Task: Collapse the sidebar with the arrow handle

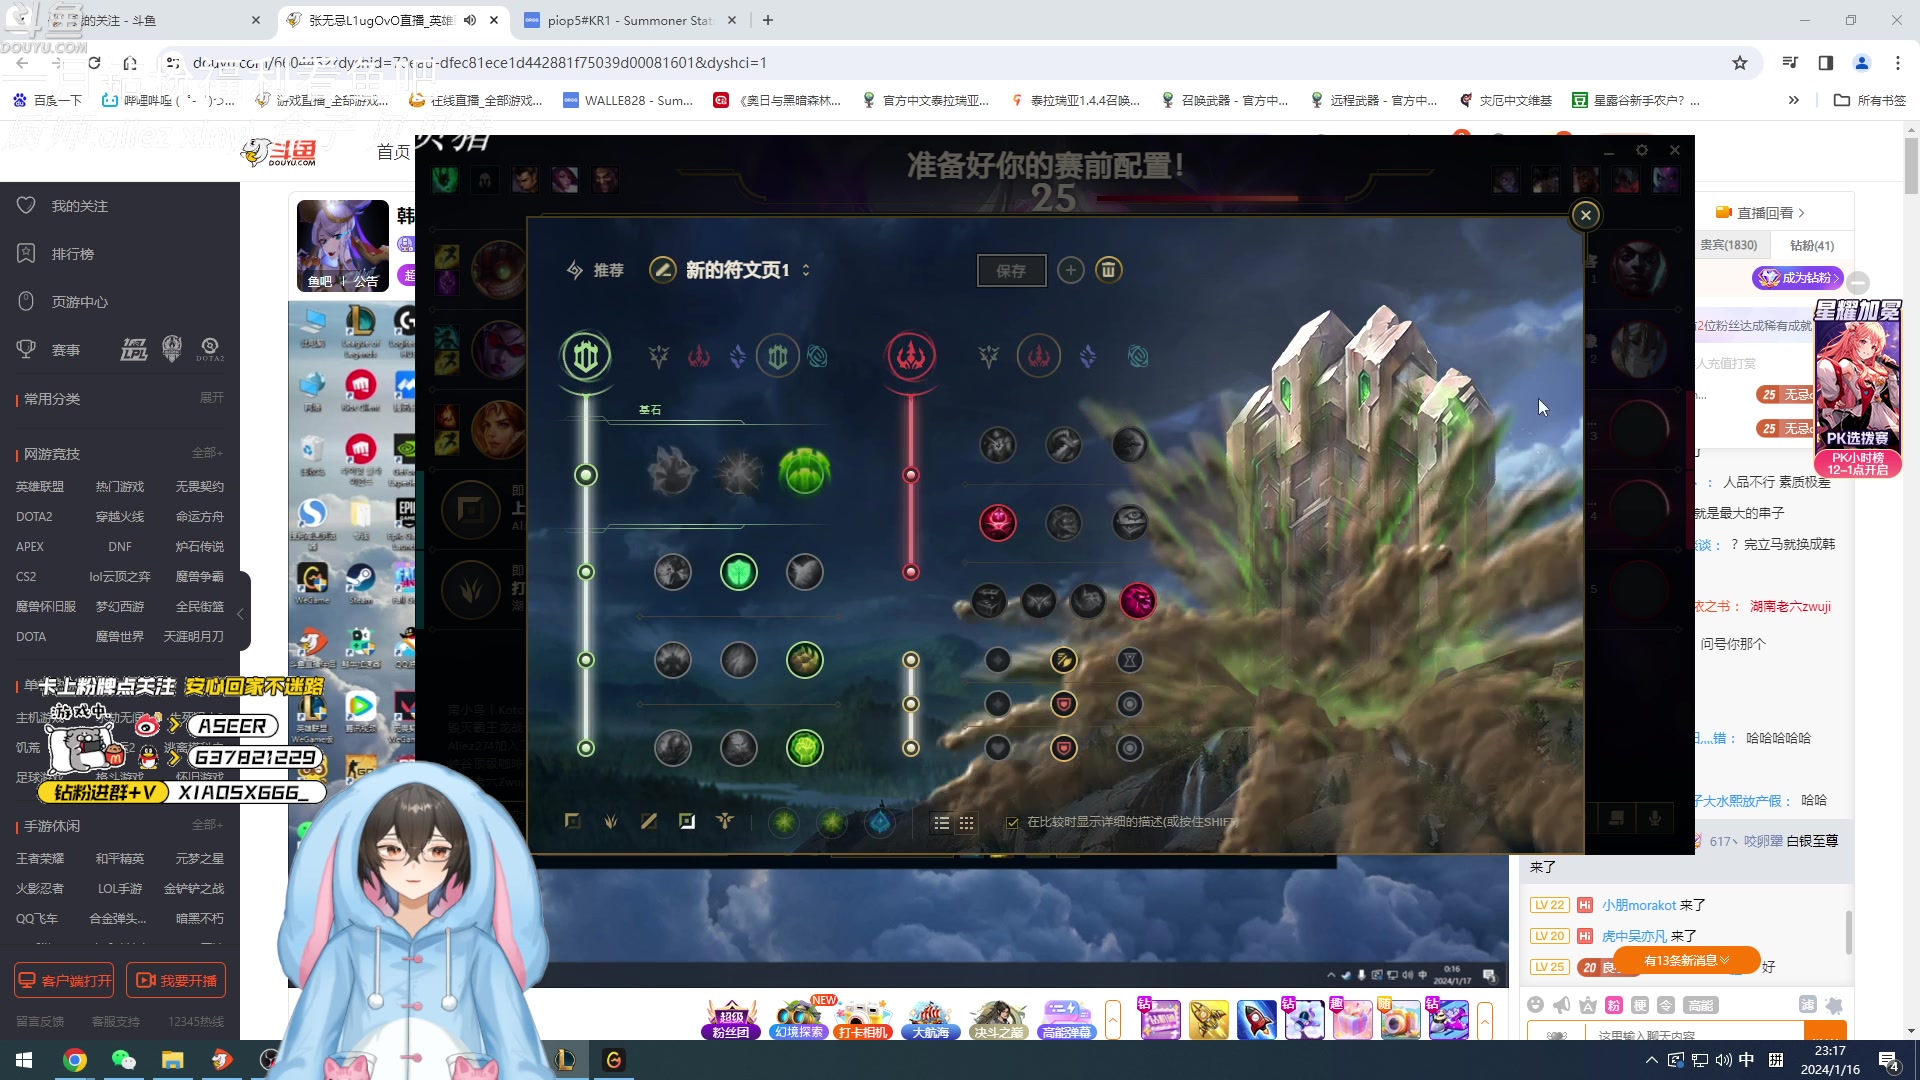Action: click(x=240, y=614)
